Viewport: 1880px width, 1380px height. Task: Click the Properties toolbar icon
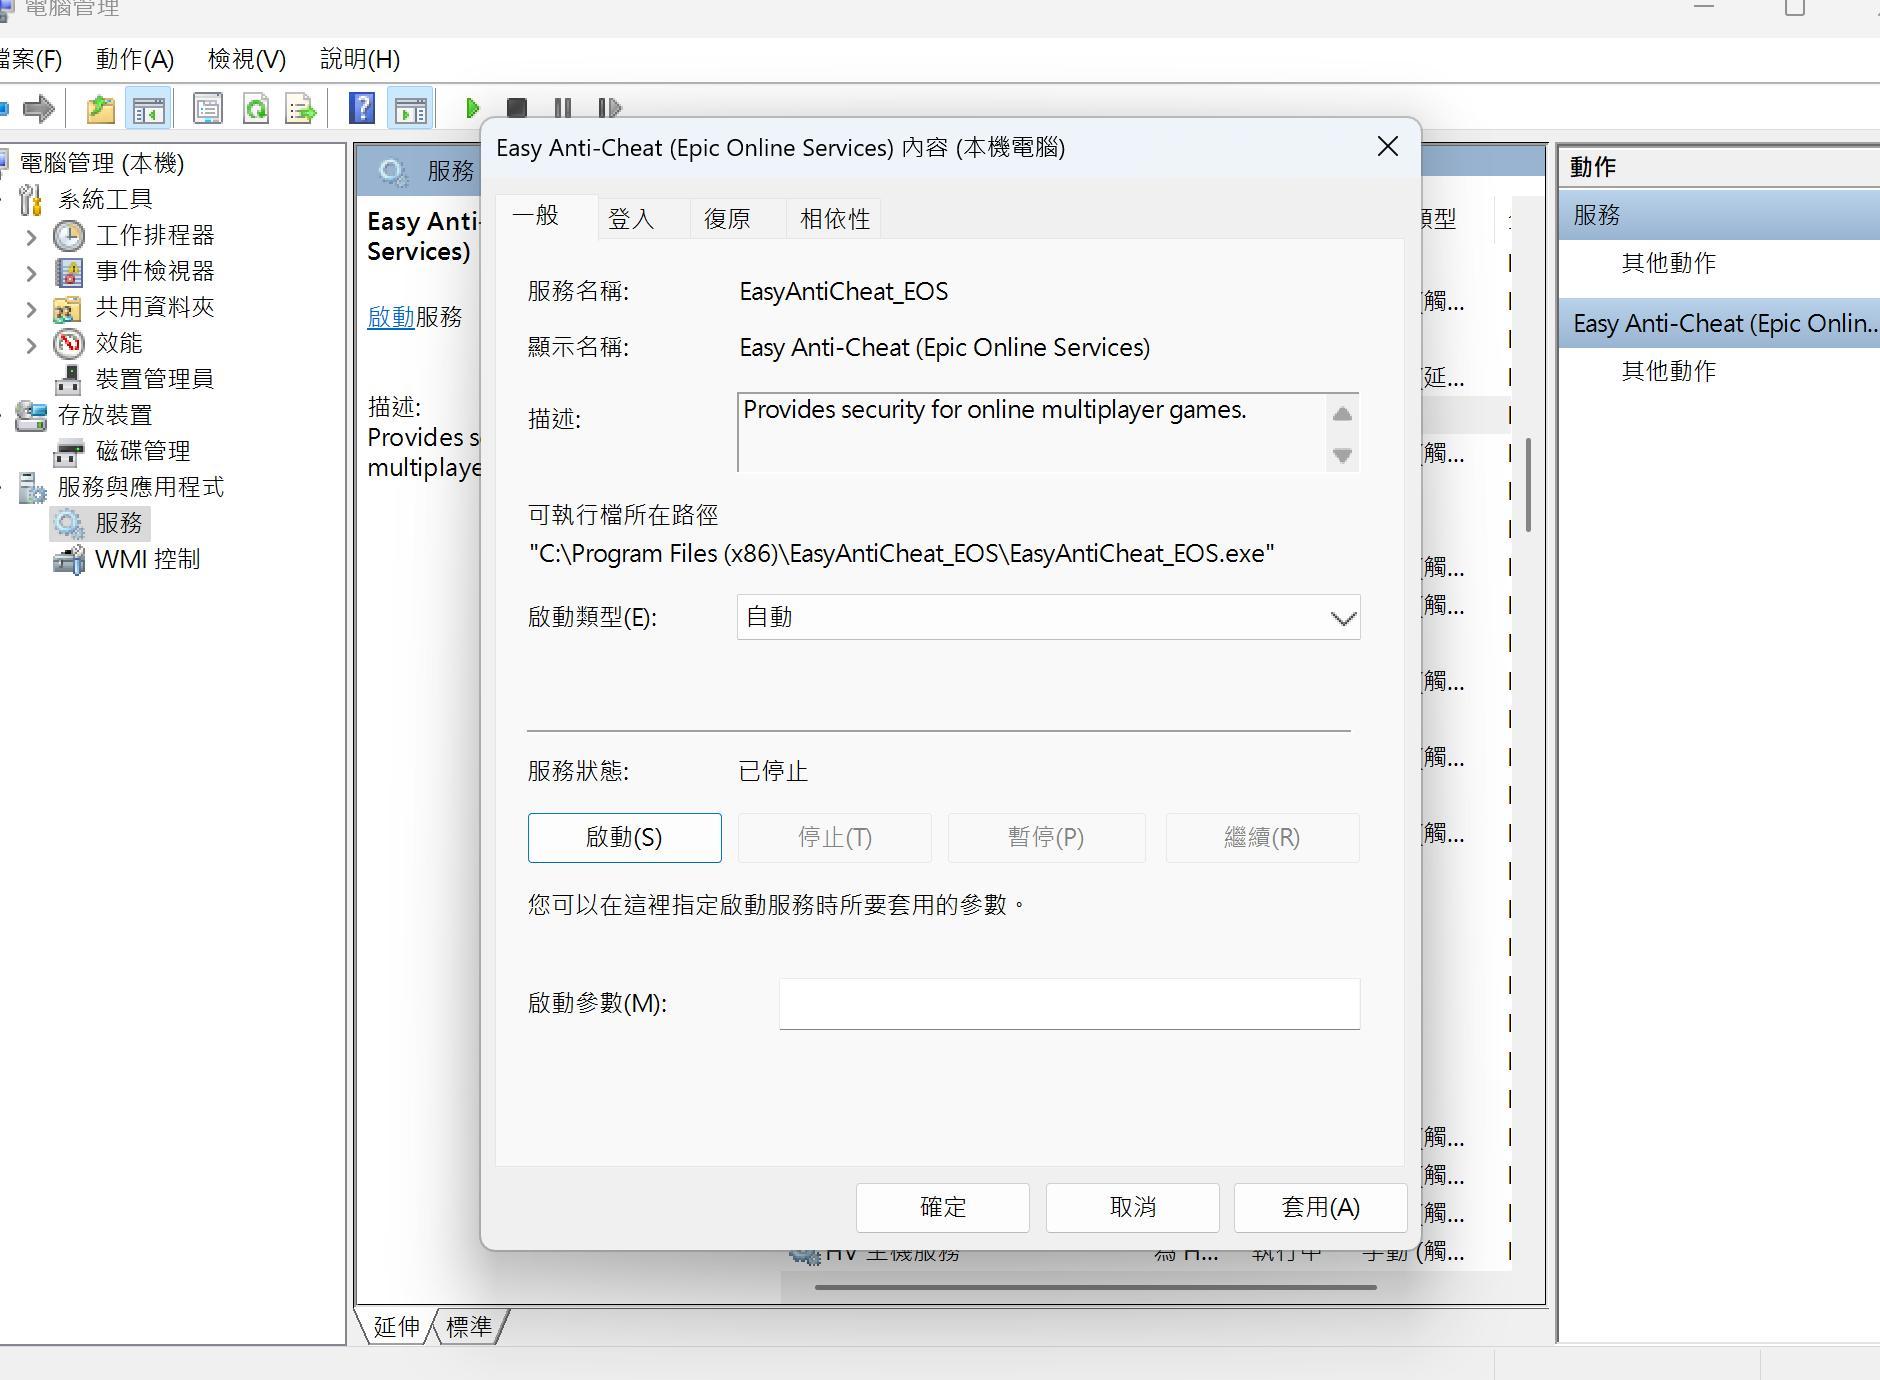click(208, 108)
